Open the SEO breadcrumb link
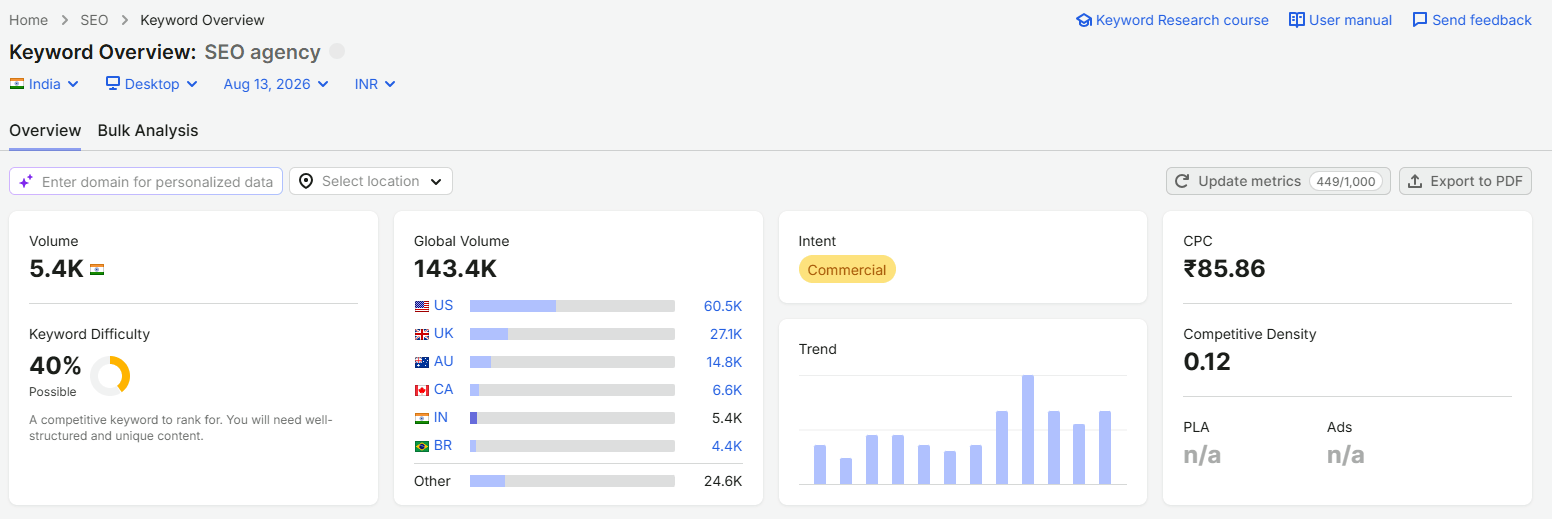The width and height of the screenshot is (1552, 519). click(94, 20)
